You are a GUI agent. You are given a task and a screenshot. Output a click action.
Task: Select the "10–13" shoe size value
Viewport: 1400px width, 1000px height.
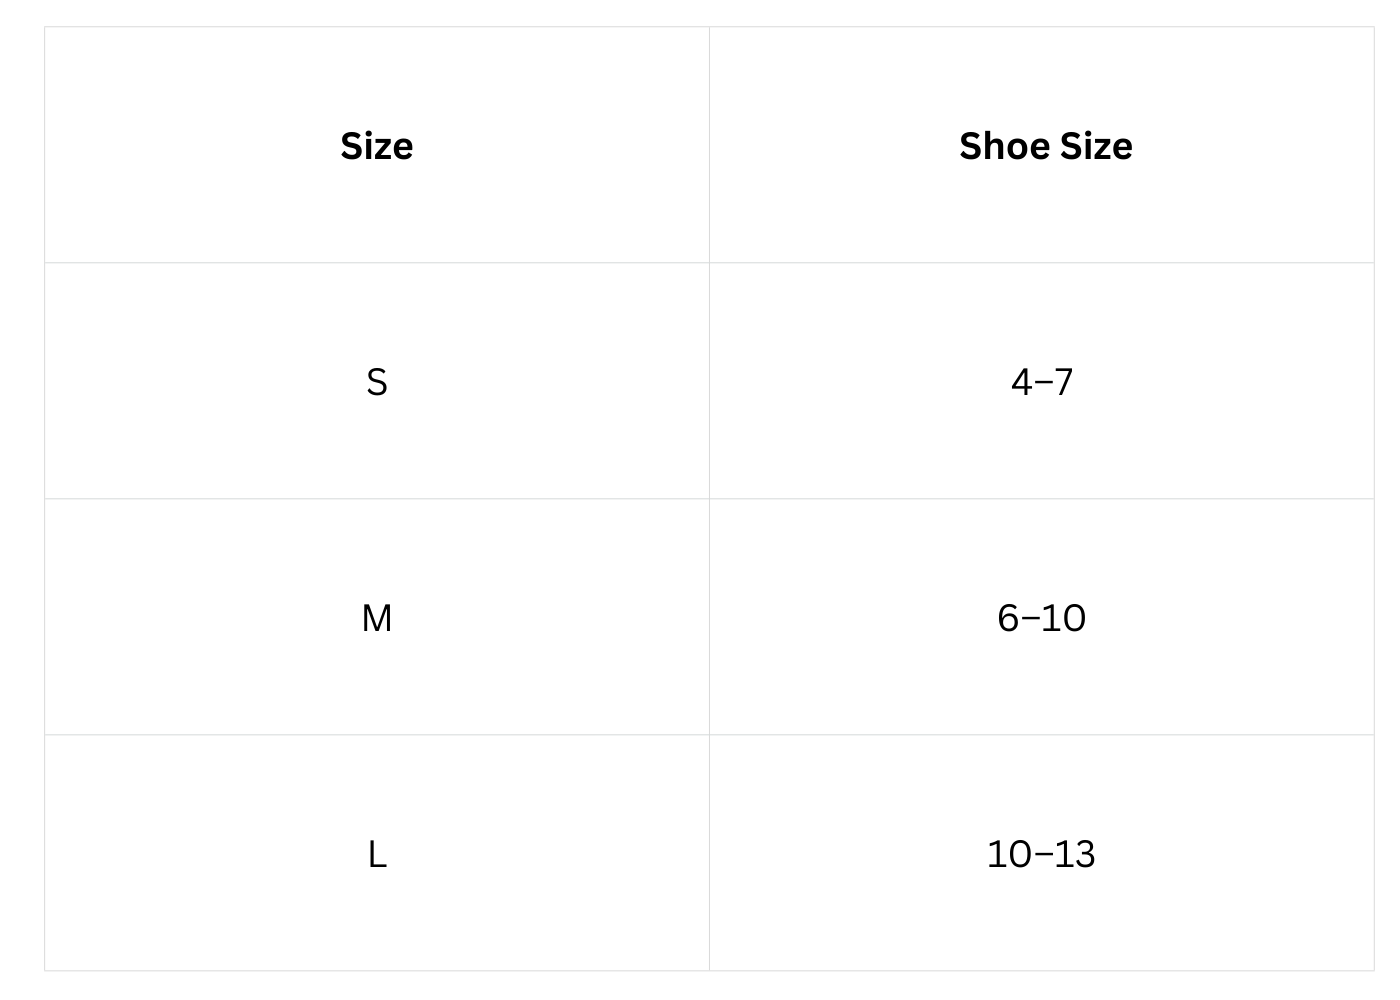[1041, 854]
